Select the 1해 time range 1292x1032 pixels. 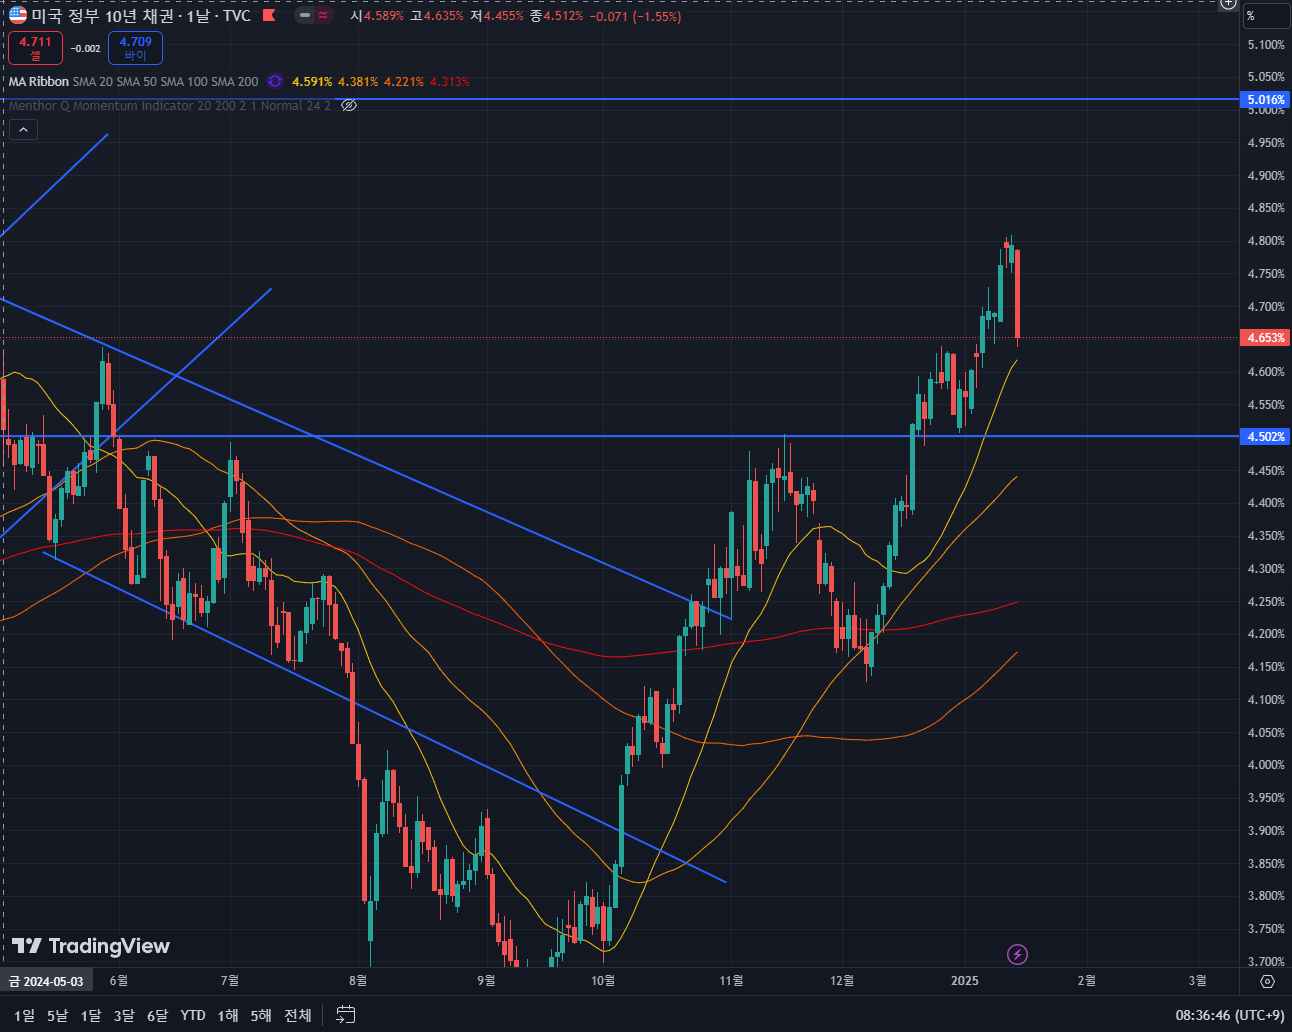pyautogui.click(x=228, y=1015)
